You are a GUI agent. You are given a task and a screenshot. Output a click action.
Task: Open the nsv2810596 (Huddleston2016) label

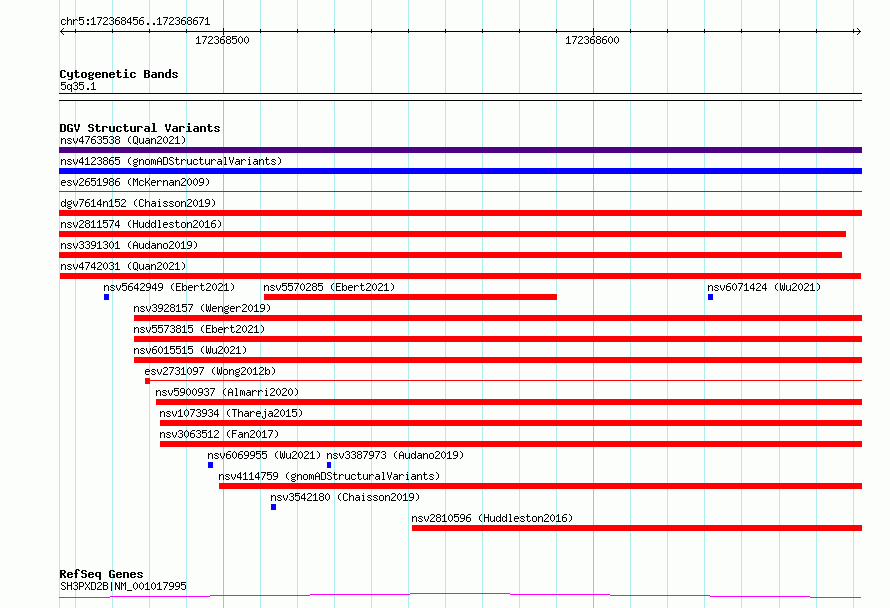[x=492, y=518]
